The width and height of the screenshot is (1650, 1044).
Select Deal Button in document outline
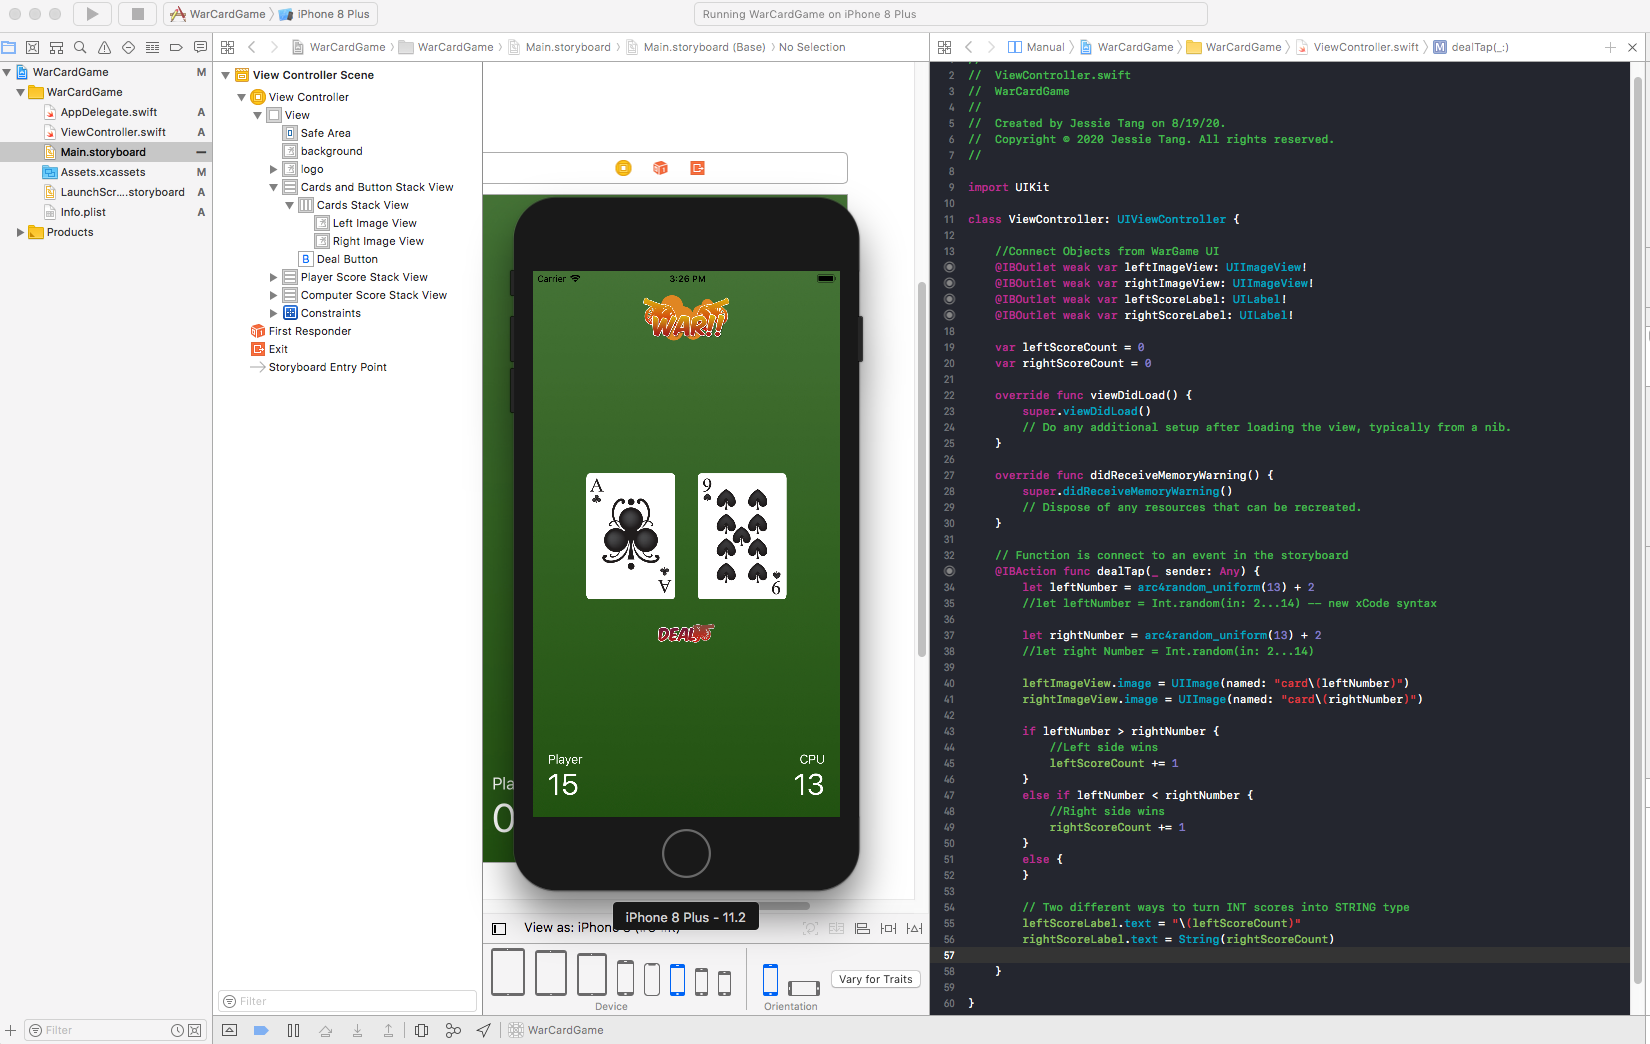click(x=347, y=259)
